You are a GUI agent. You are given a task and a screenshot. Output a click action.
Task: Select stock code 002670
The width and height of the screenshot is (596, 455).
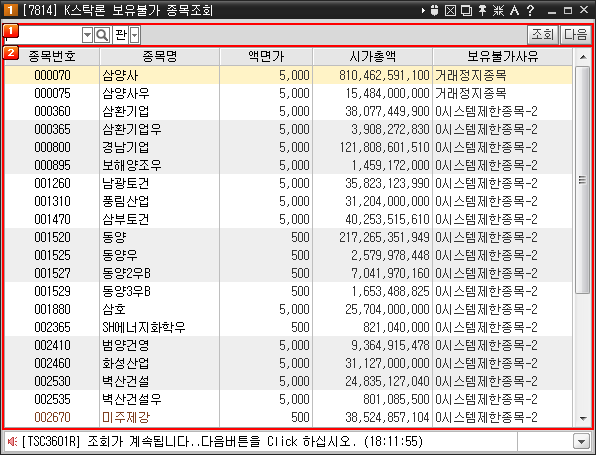tap(52, 417)
